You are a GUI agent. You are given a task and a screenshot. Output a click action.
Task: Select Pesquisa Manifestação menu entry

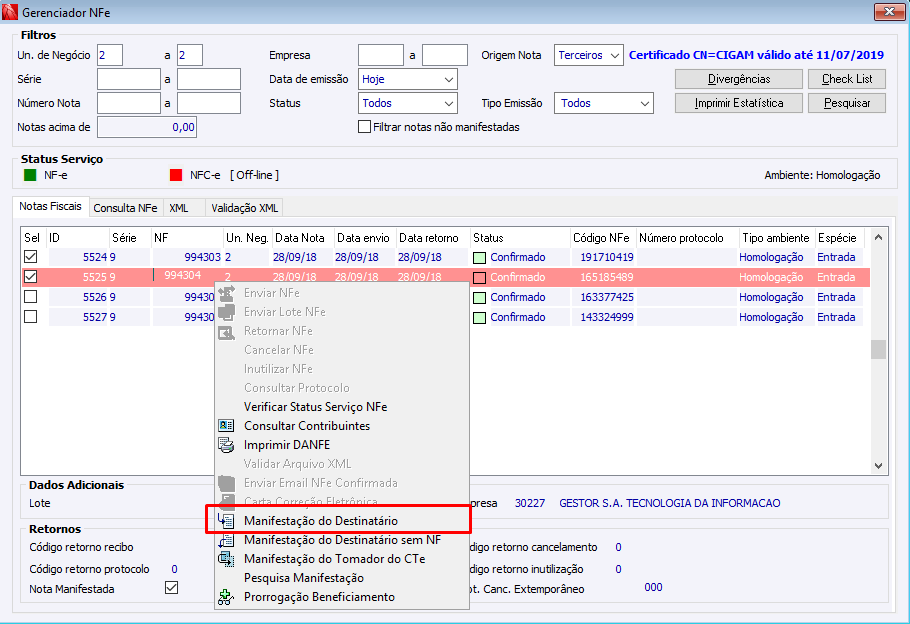[x=304, y=578]
